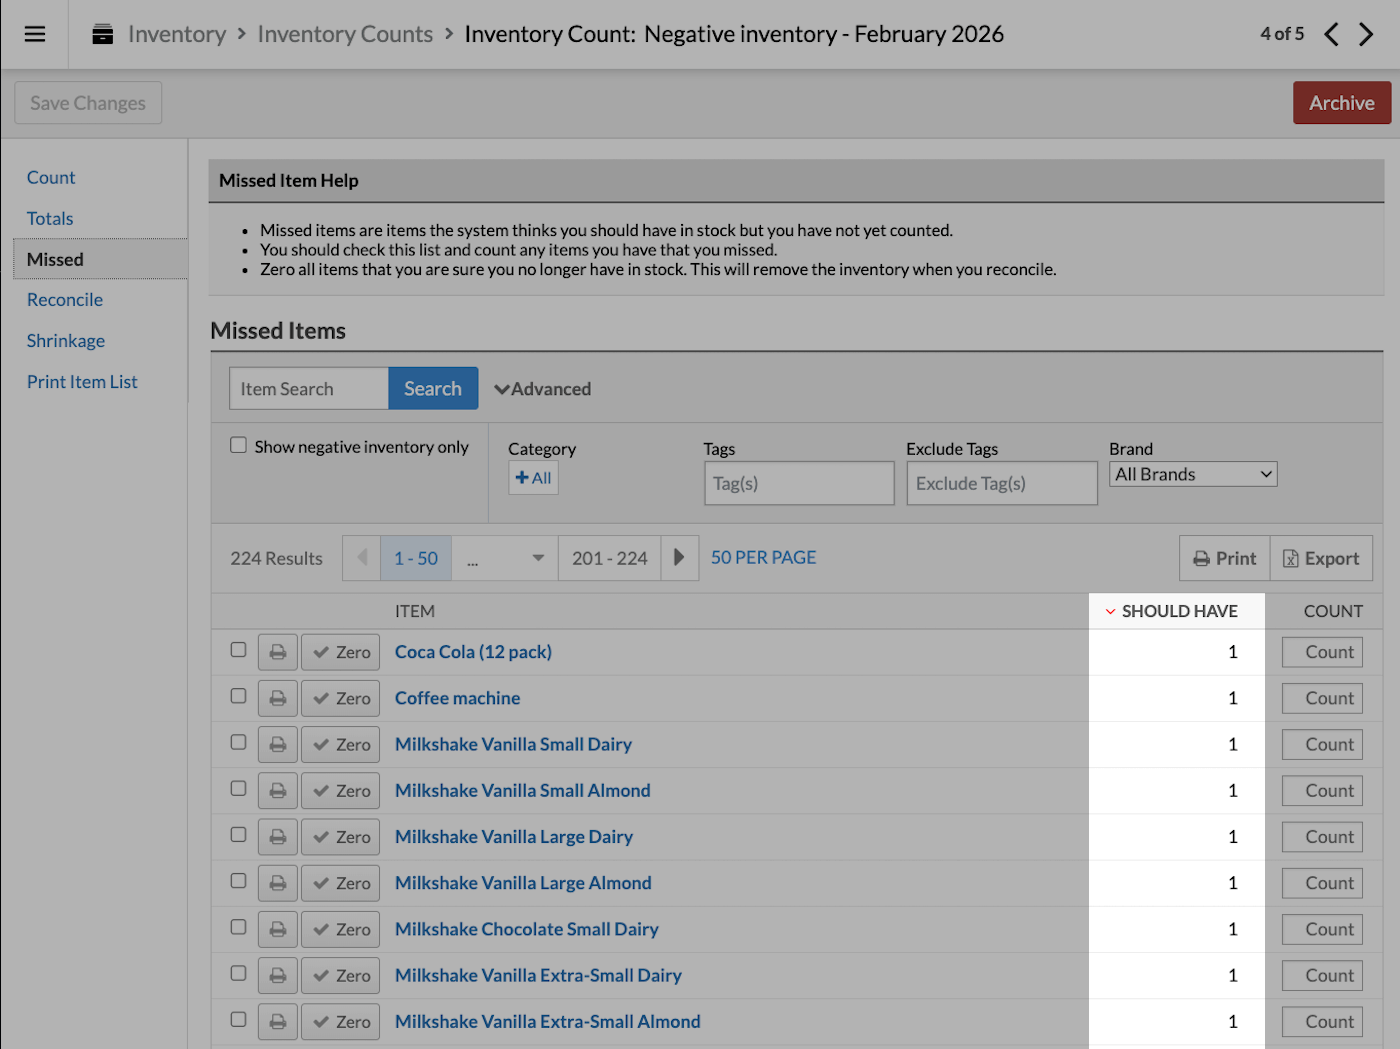Viewport: 1400px width, 1049px height.
Task: Enable Show negative inventory only
Action: 237,444
